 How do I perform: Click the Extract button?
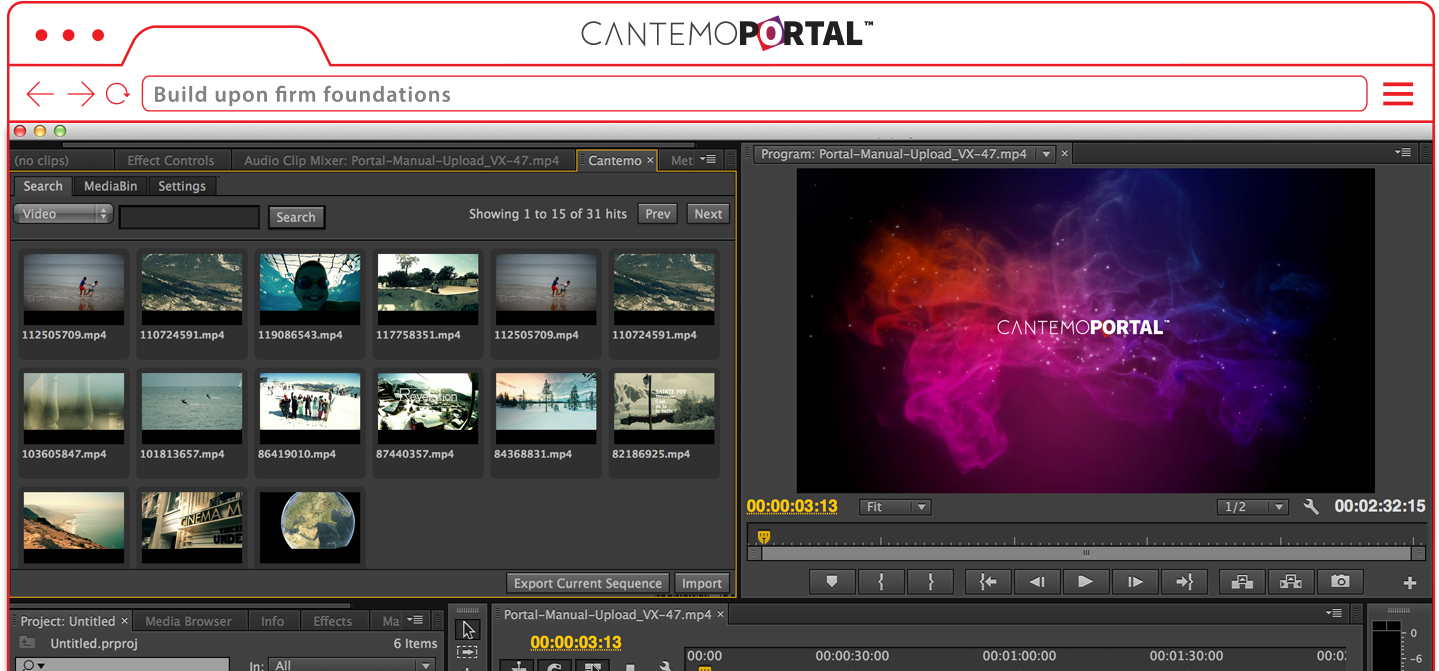point(1291,581)
